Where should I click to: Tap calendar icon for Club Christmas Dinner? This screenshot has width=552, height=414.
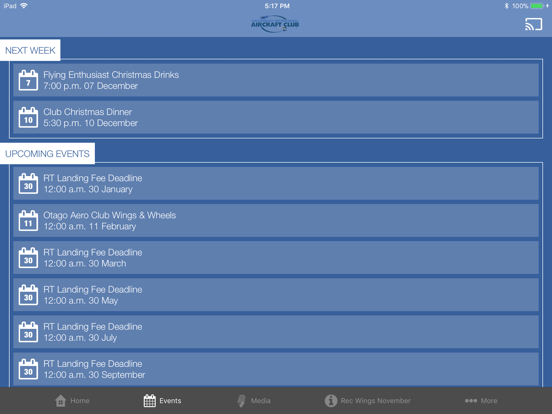click(x=28, y=117)
